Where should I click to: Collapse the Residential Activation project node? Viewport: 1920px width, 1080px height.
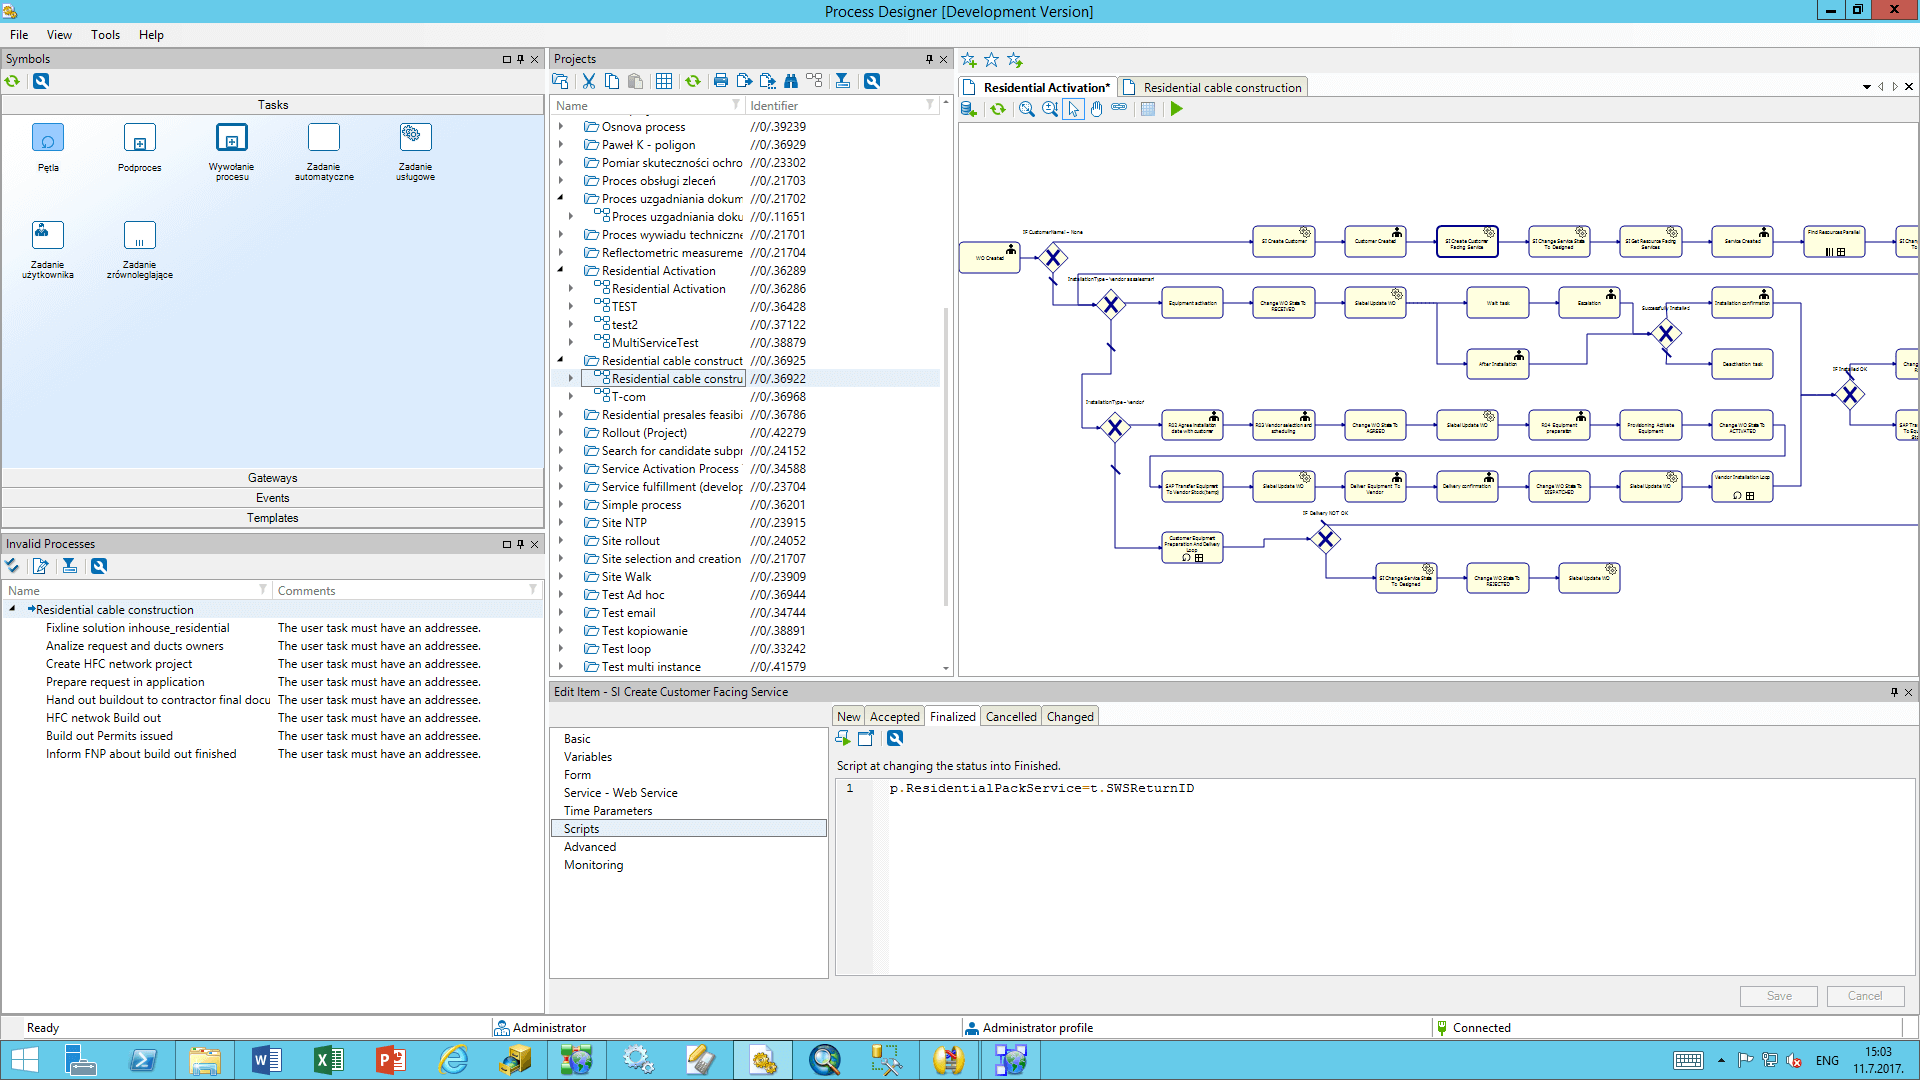coord(561,270)
